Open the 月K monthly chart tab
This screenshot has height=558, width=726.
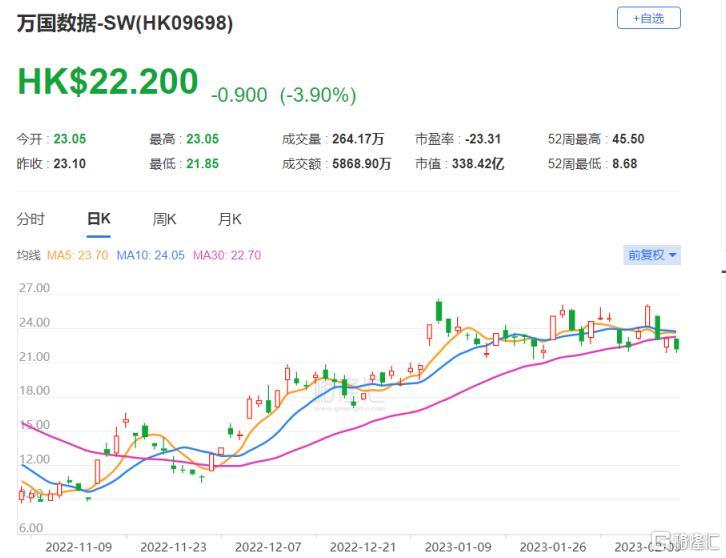tap(230, 219)
